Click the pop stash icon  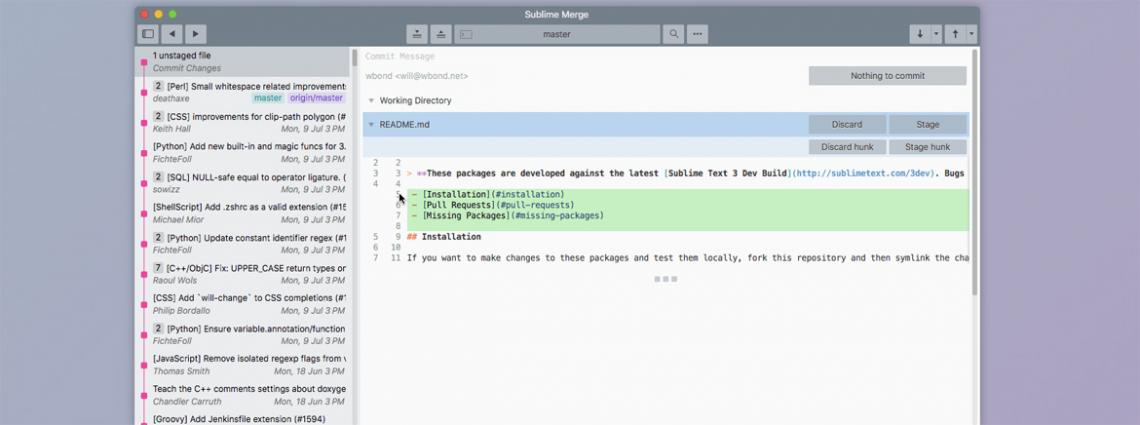[441, 34]
